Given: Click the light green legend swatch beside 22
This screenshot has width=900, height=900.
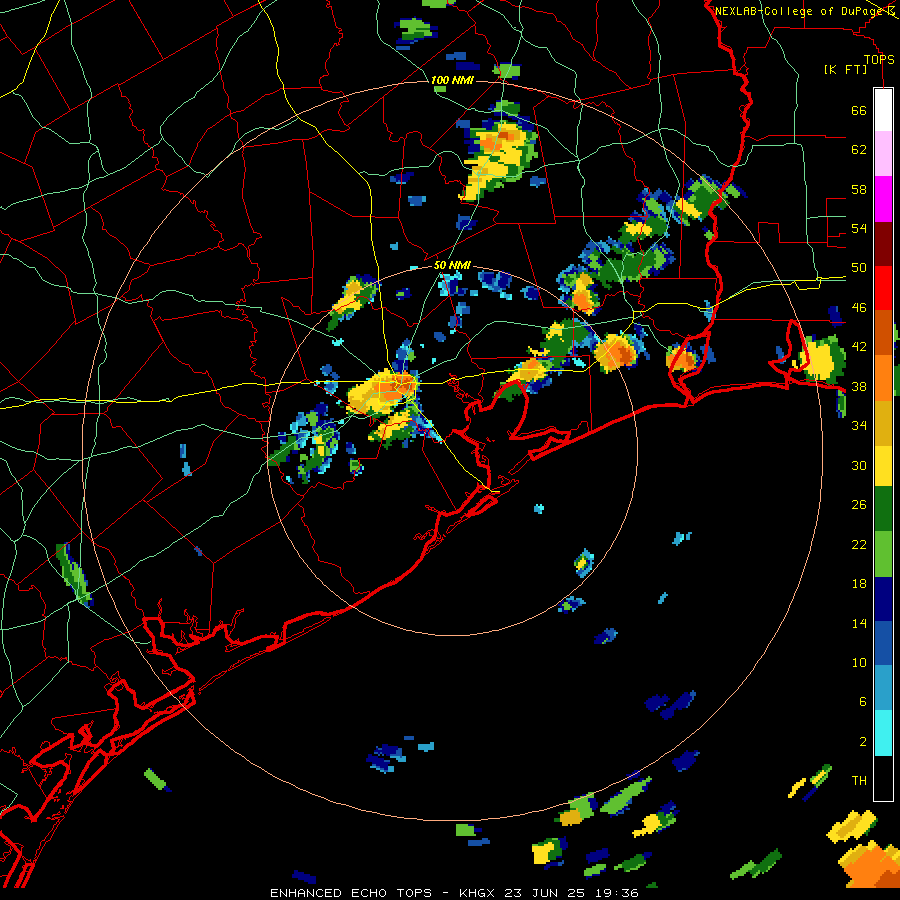Looking at the screenshot, I should click(x=883, y=554).
